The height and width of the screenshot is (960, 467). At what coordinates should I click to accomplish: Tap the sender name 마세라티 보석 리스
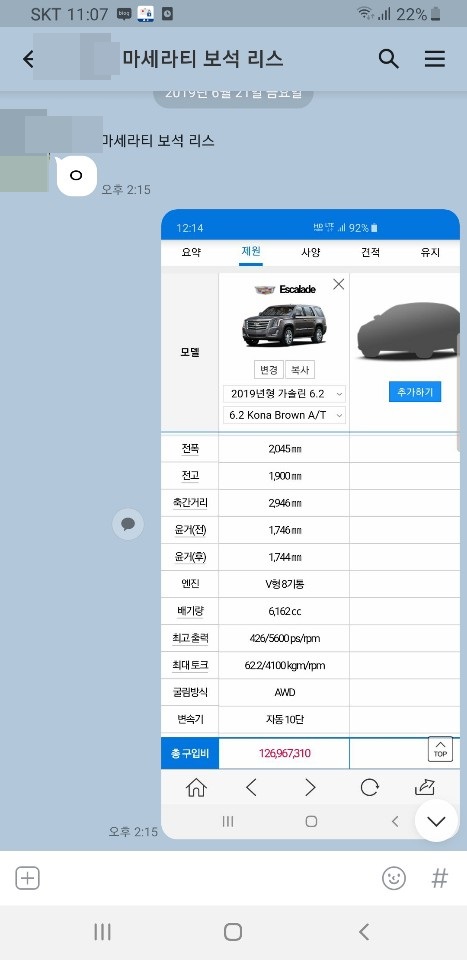coord(157,141)
